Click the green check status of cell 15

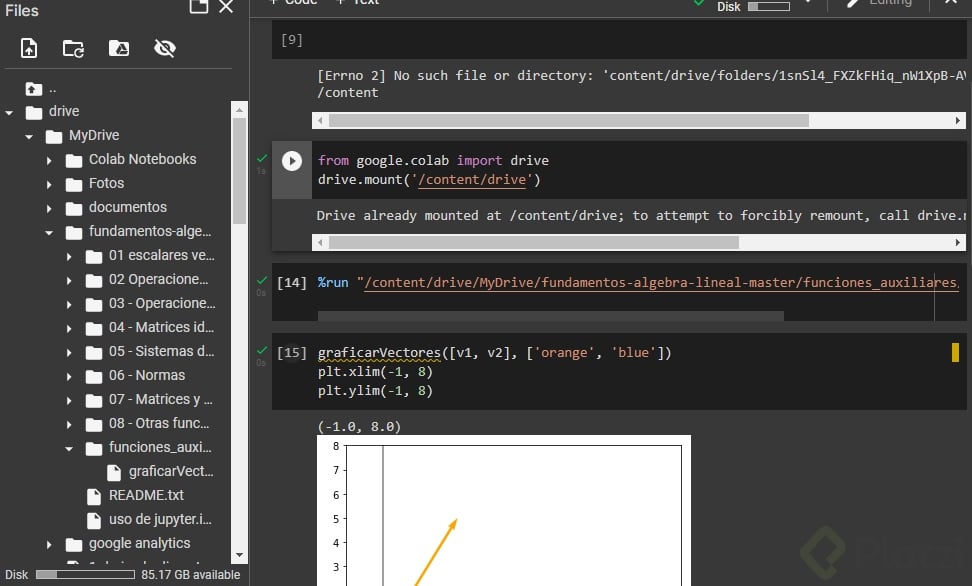[x=262, y=350]
